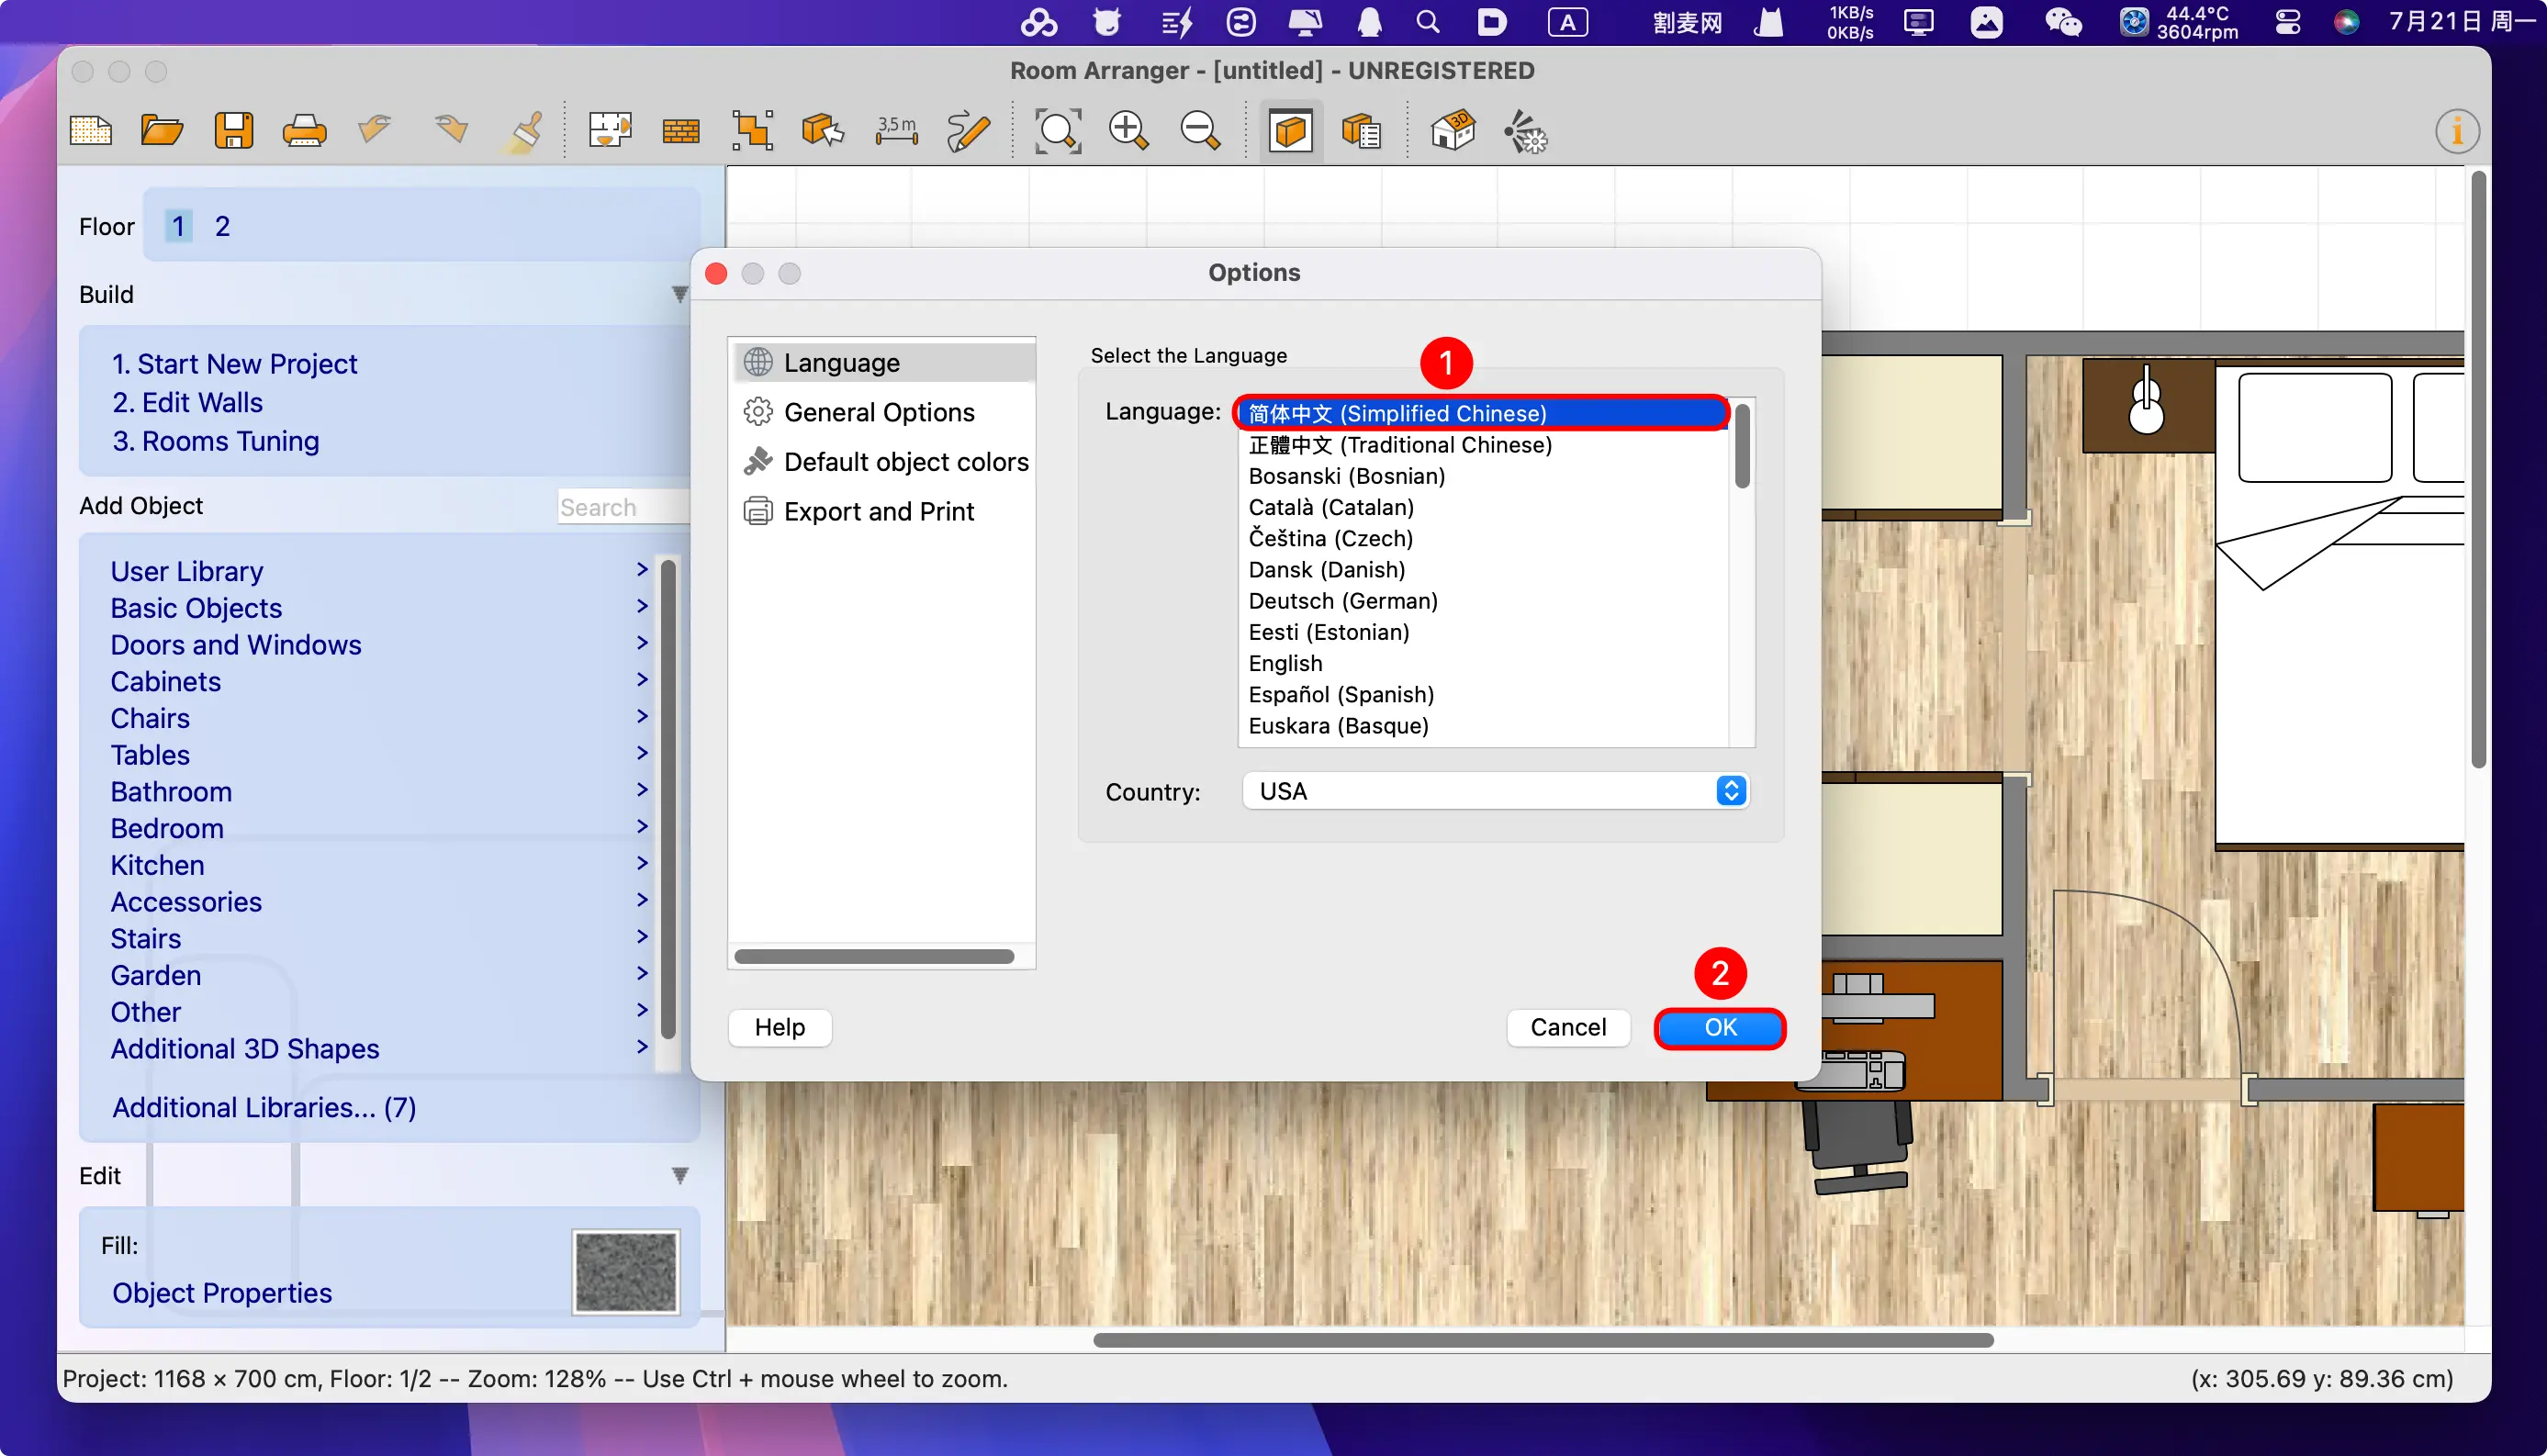Click the Fill texture swatch
Viewport: 2547px width, 1456px height.
(626, 1271)
